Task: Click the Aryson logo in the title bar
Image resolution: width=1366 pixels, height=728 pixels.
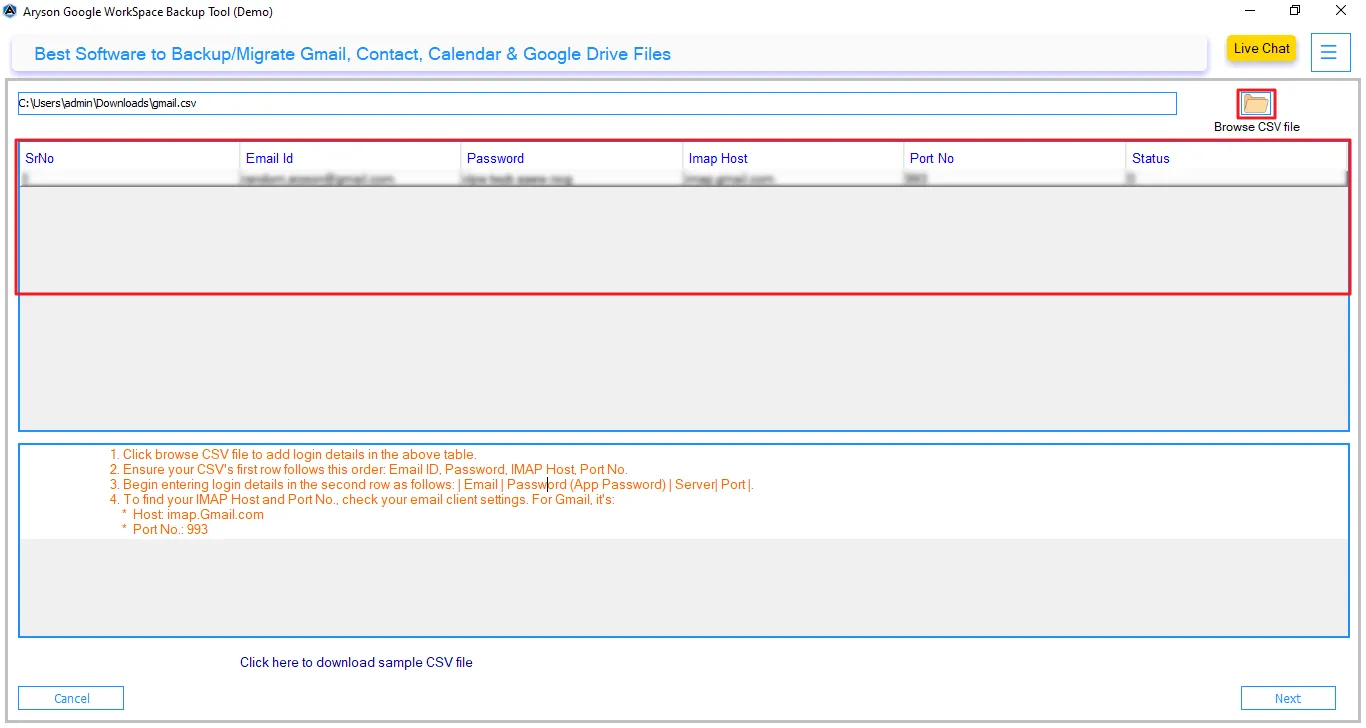Action: (10, 11)
